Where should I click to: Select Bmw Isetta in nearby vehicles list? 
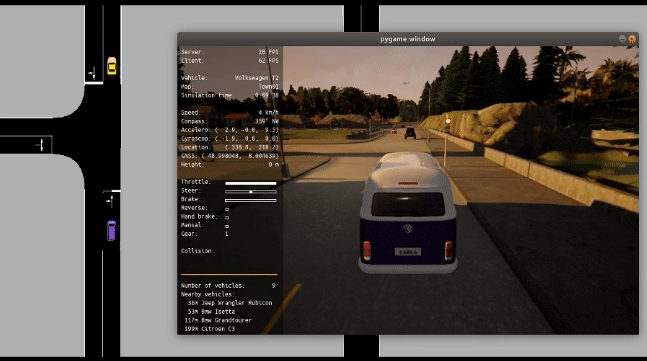click(211, 311)
